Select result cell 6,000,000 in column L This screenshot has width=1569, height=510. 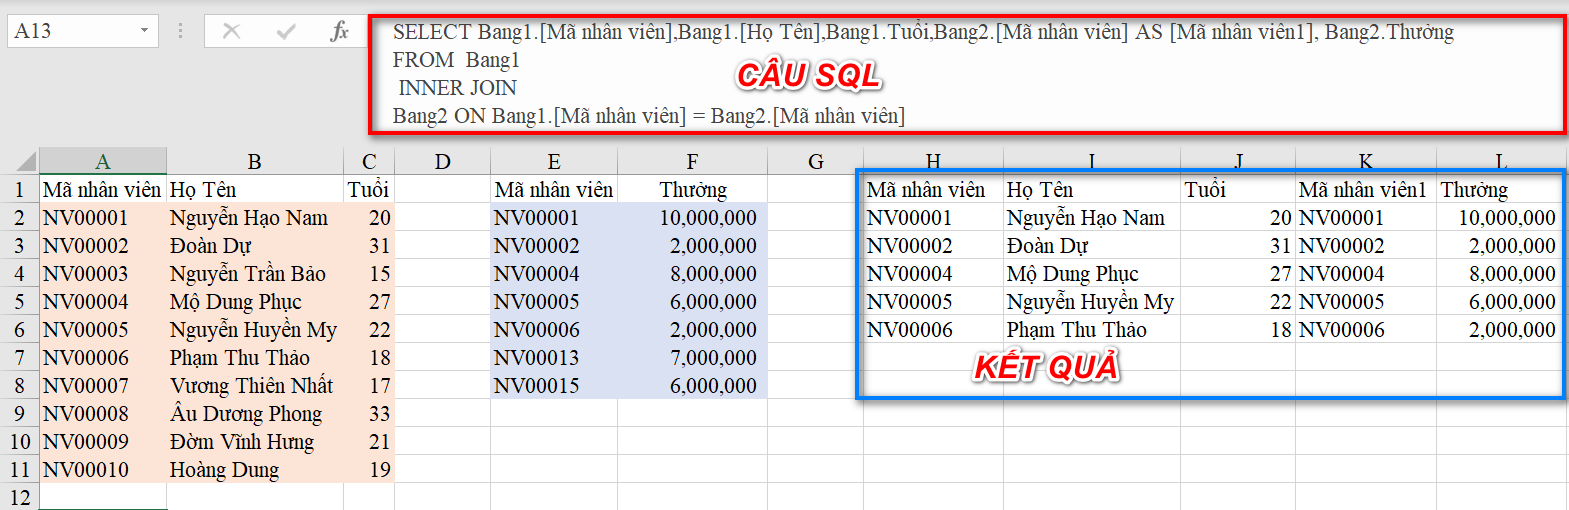coord(1499,302)
